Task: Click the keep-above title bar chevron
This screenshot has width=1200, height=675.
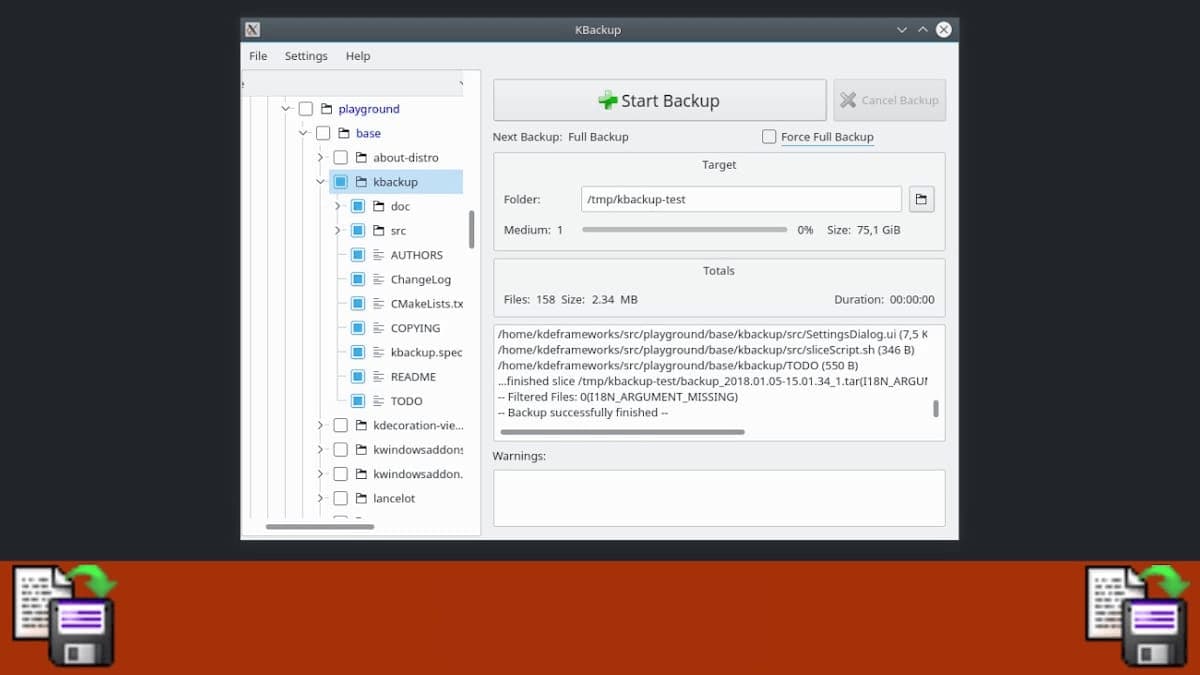Action: (x=923, y=30)
